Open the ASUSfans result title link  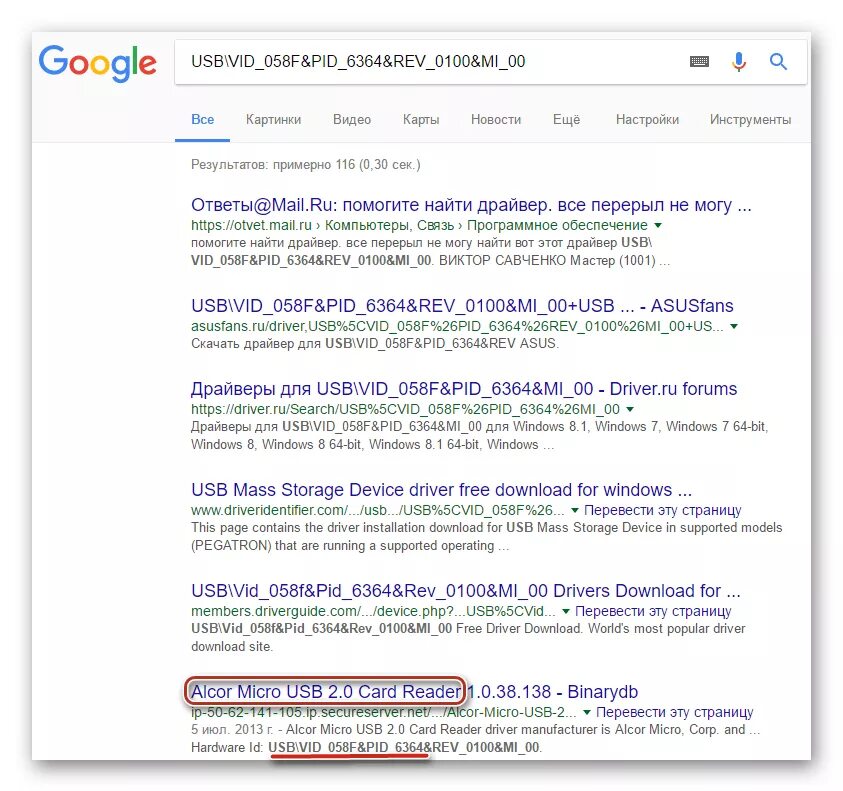[462, 306]
